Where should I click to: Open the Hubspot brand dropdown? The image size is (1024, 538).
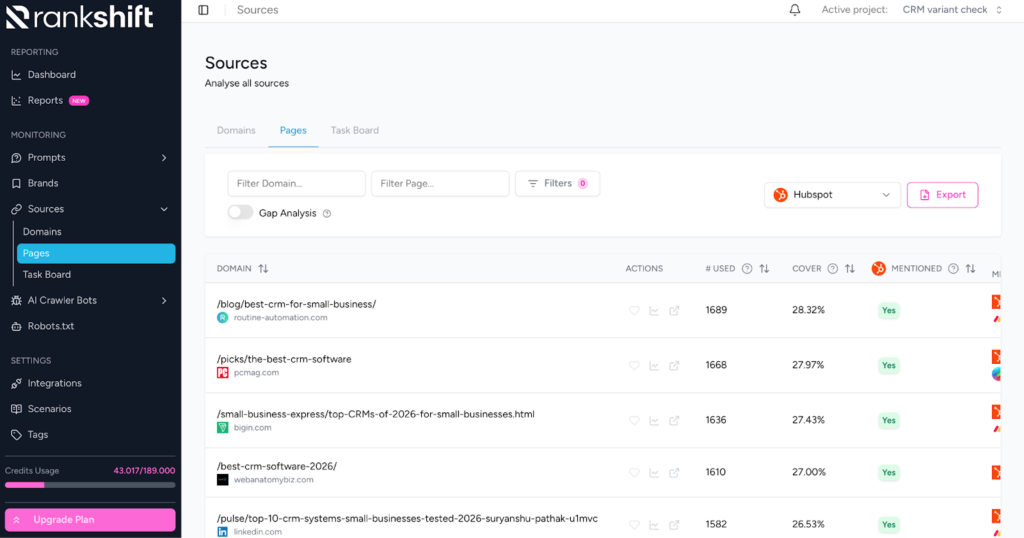pos(832,195)
